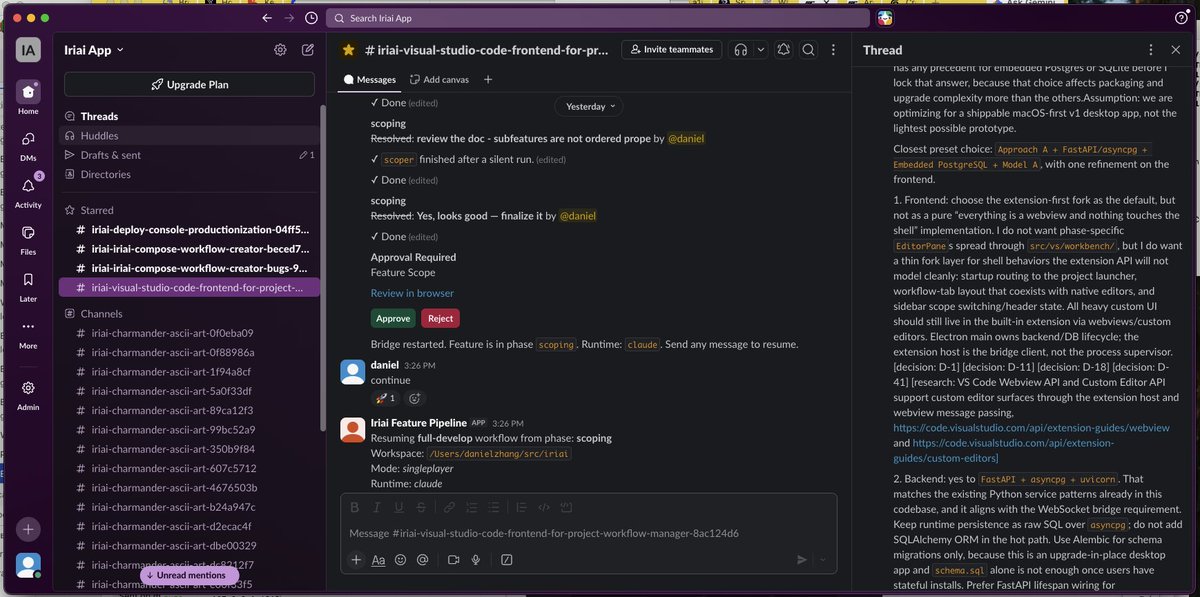This screenshot has height=597, width=1200.
Task: Toggle ordered list formatting
Action: coord(474,507)
